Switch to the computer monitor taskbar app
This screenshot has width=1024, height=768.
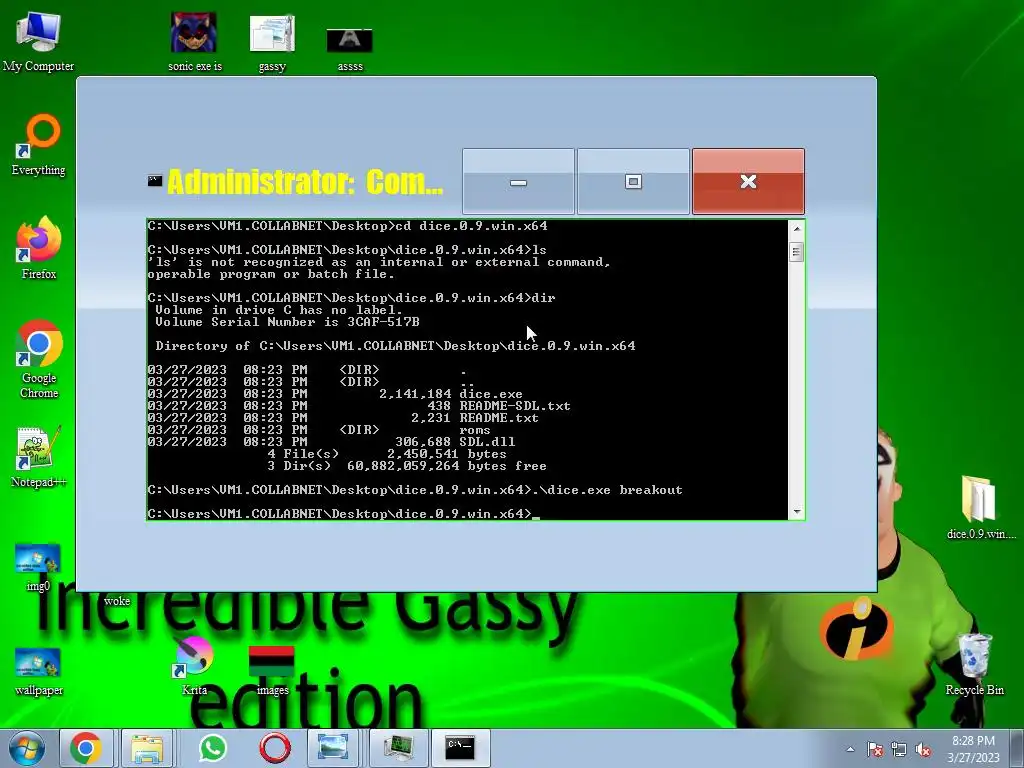(x=398, y=748)
